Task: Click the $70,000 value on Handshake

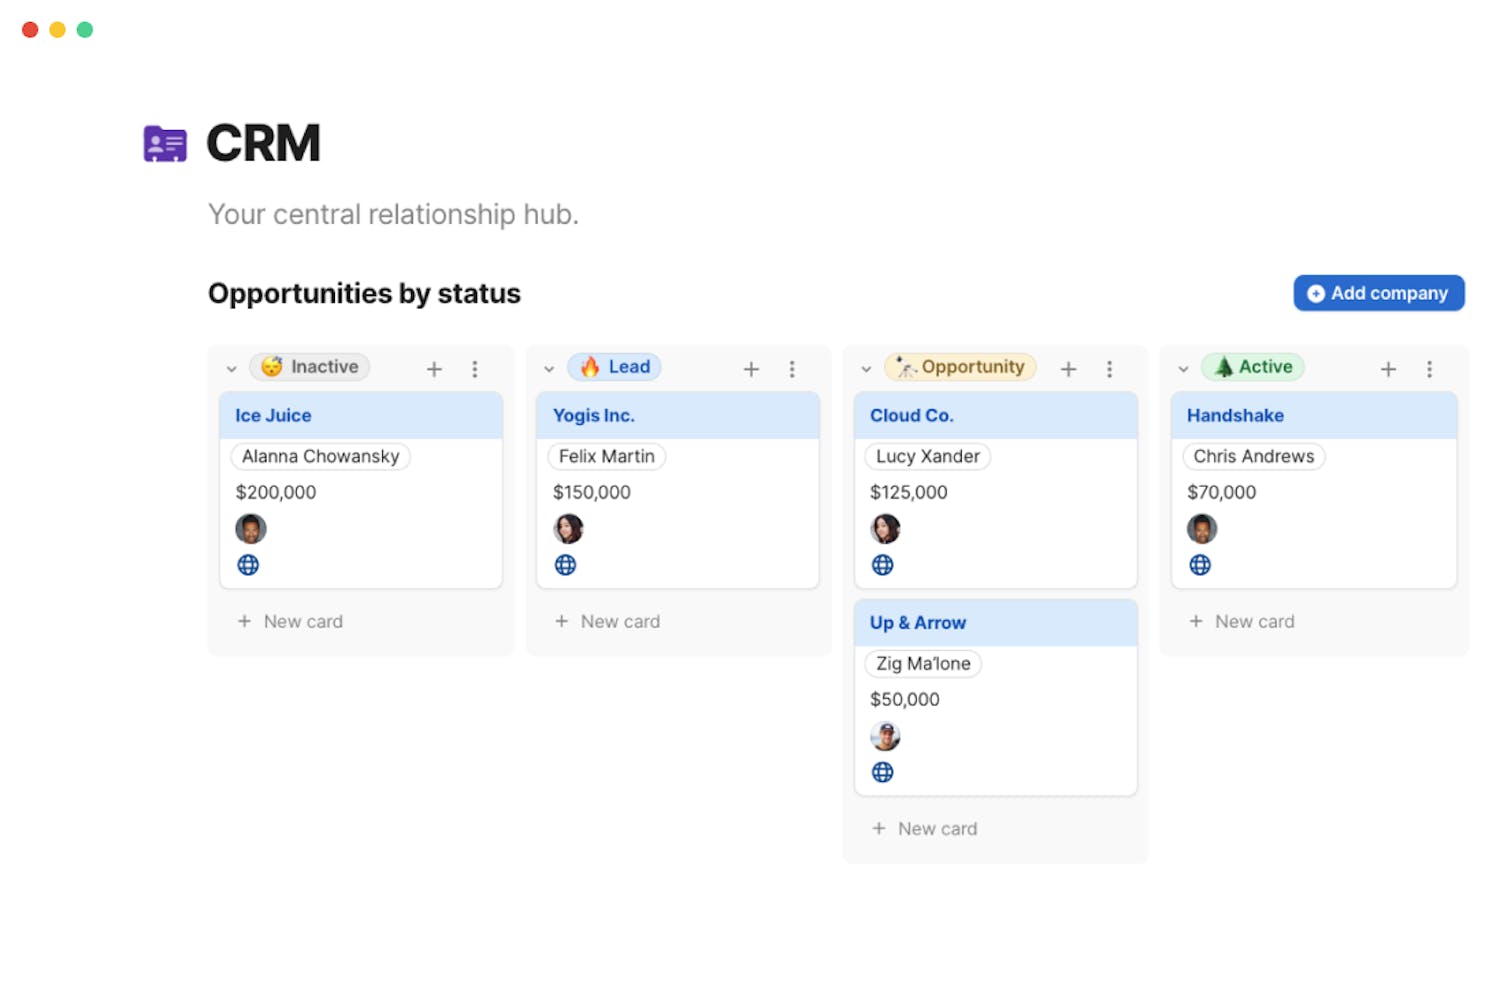Action: click(x=1221, y=492)
